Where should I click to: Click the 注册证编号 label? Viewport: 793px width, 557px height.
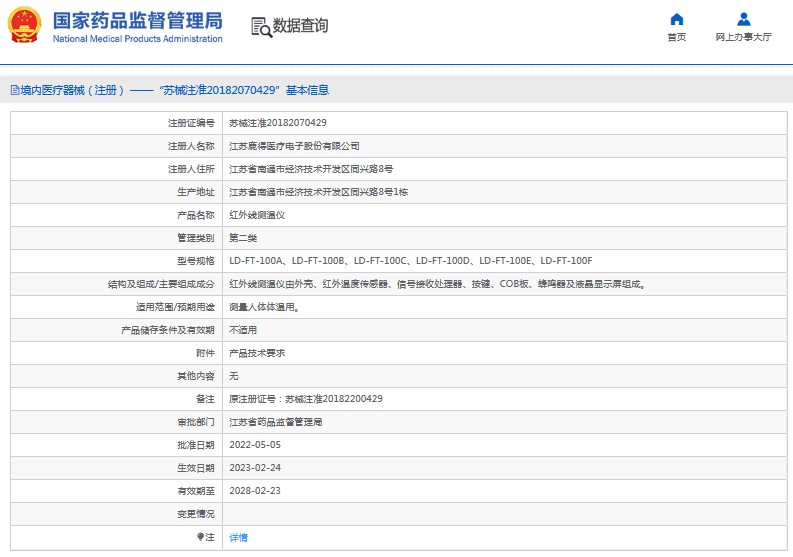pyautogui.click(x=191, y=123)
